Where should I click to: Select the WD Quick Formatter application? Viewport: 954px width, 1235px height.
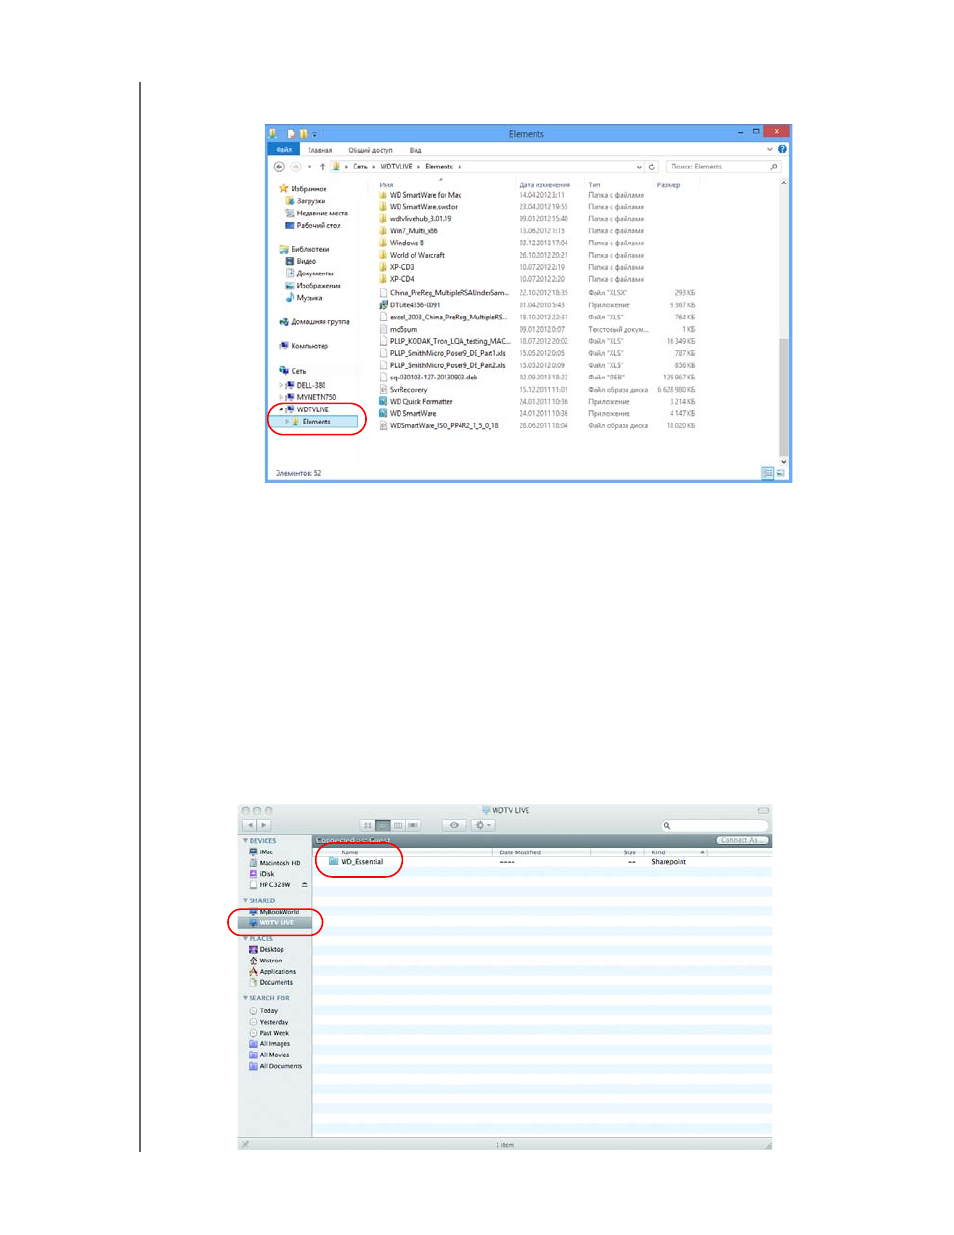416,402
